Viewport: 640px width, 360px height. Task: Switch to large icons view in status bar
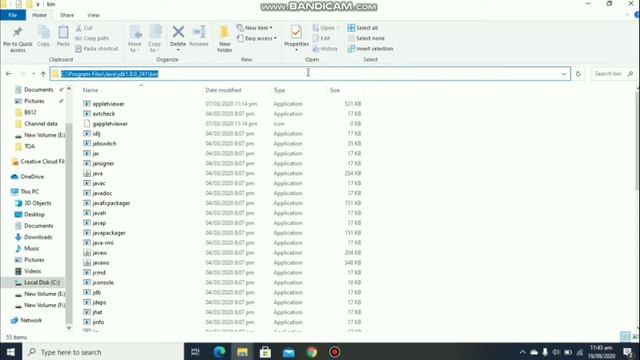coord(635,337)
